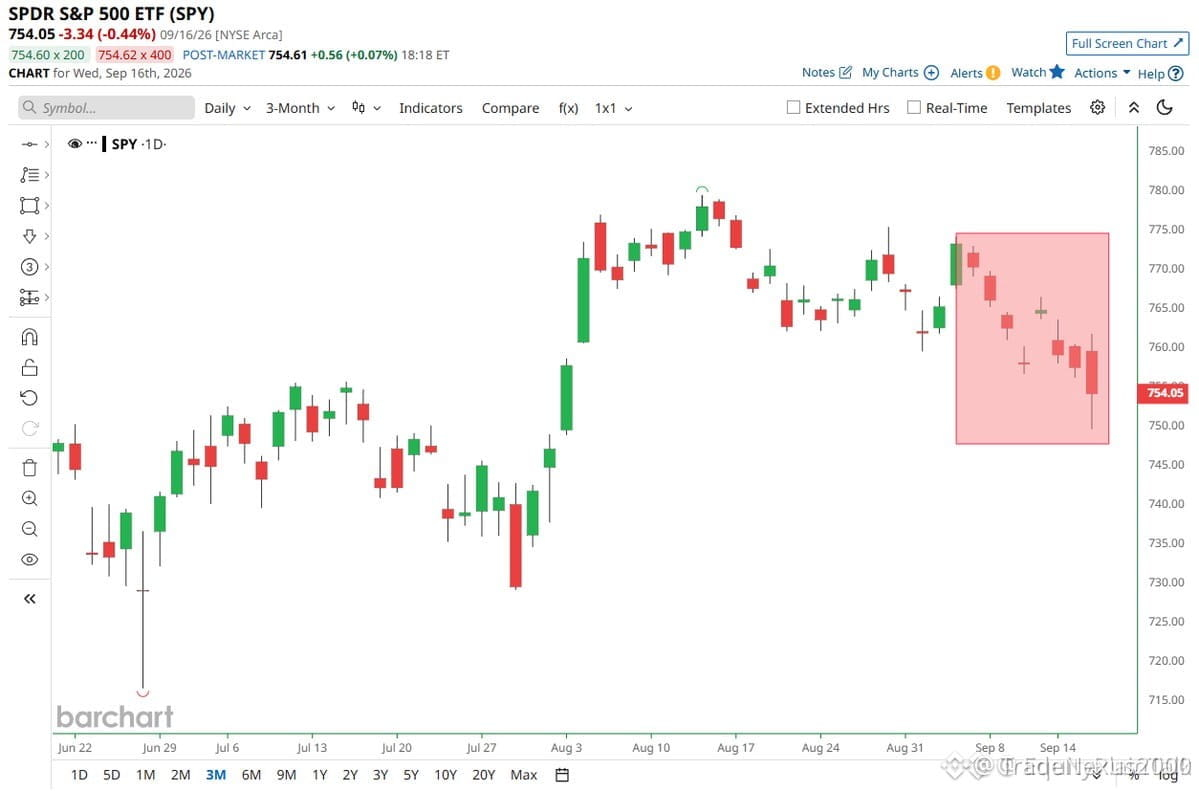This screenshot has height=791, width=1199.
Task: Open chart settings gear icon
Action: tap(1097, 108)
